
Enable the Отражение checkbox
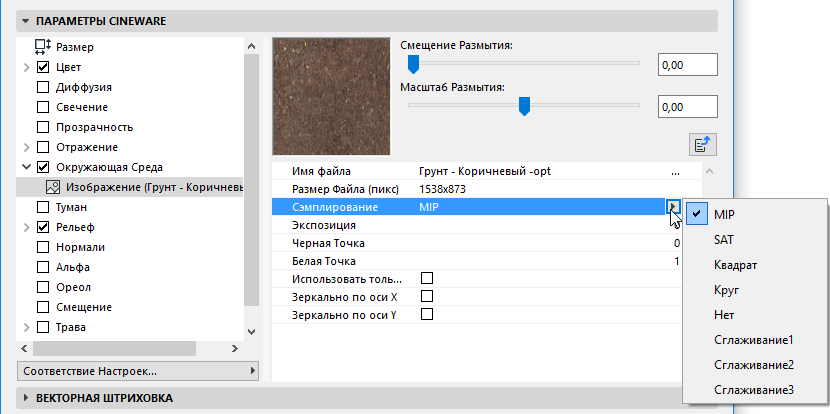(43, 147)
